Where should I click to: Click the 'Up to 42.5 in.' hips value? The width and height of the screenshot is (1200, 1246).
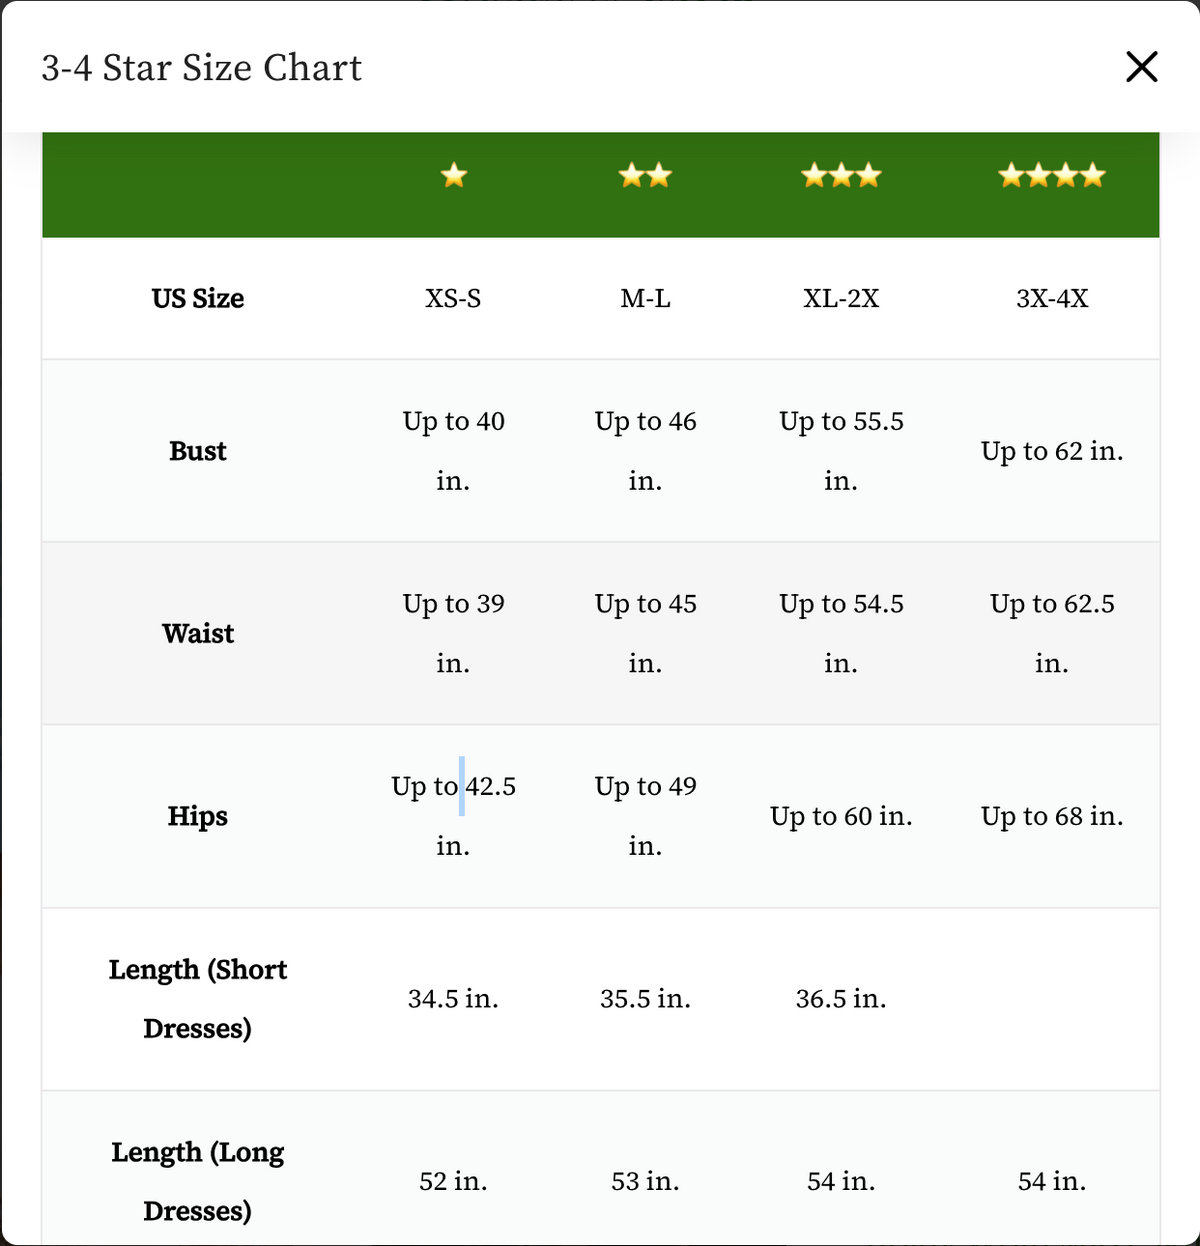point(453,816)
